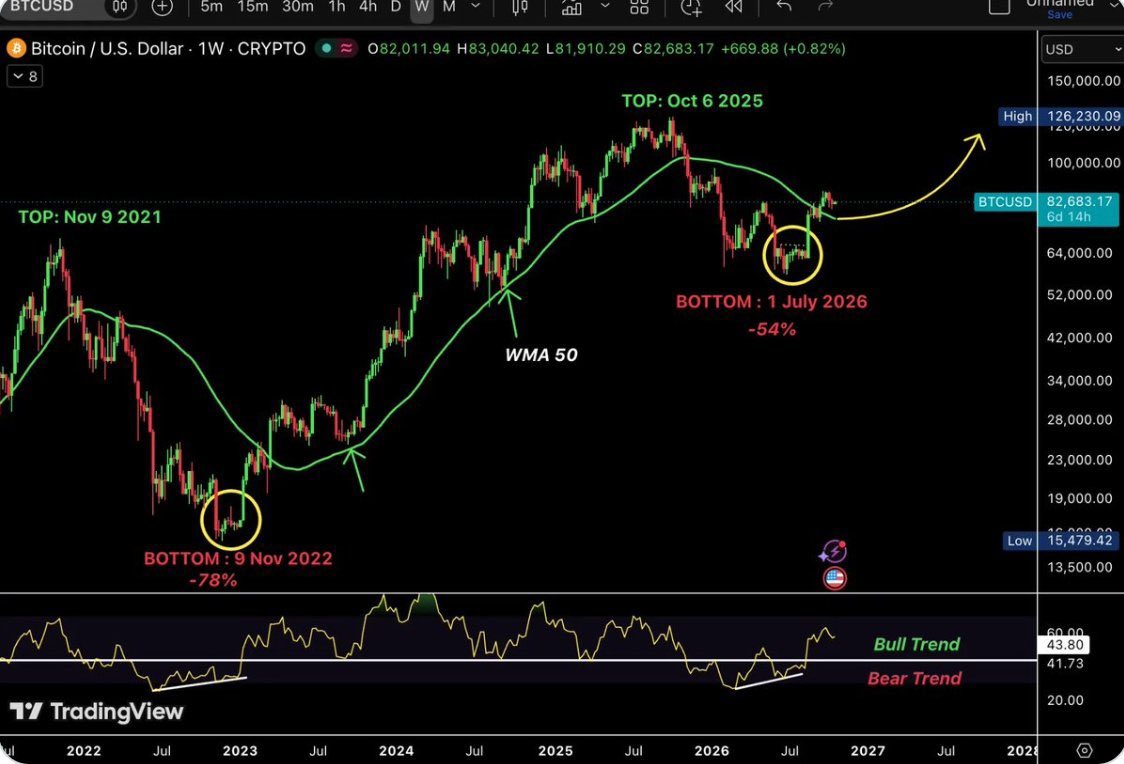The height and width of the screenshot is (764, 1124).
Task: Redo the last chart action
Action: (x=825, y=6)
